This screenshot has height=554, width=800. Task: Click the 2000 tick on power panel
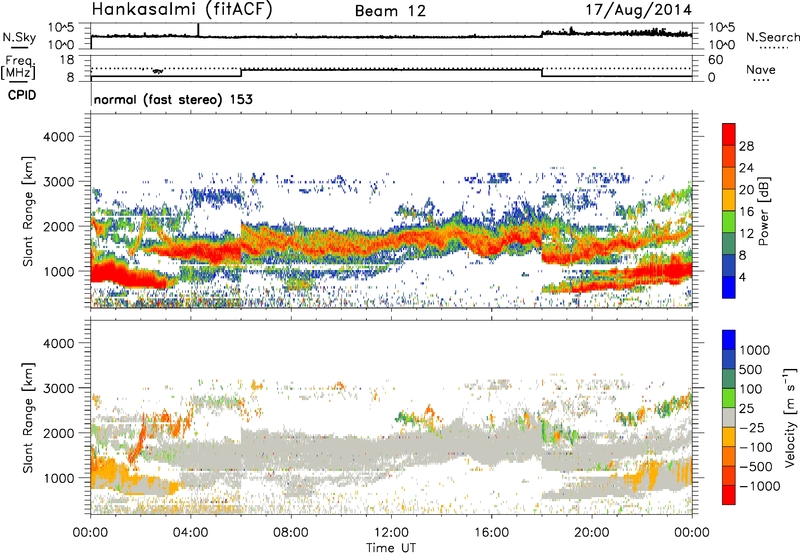click(58, 226)
